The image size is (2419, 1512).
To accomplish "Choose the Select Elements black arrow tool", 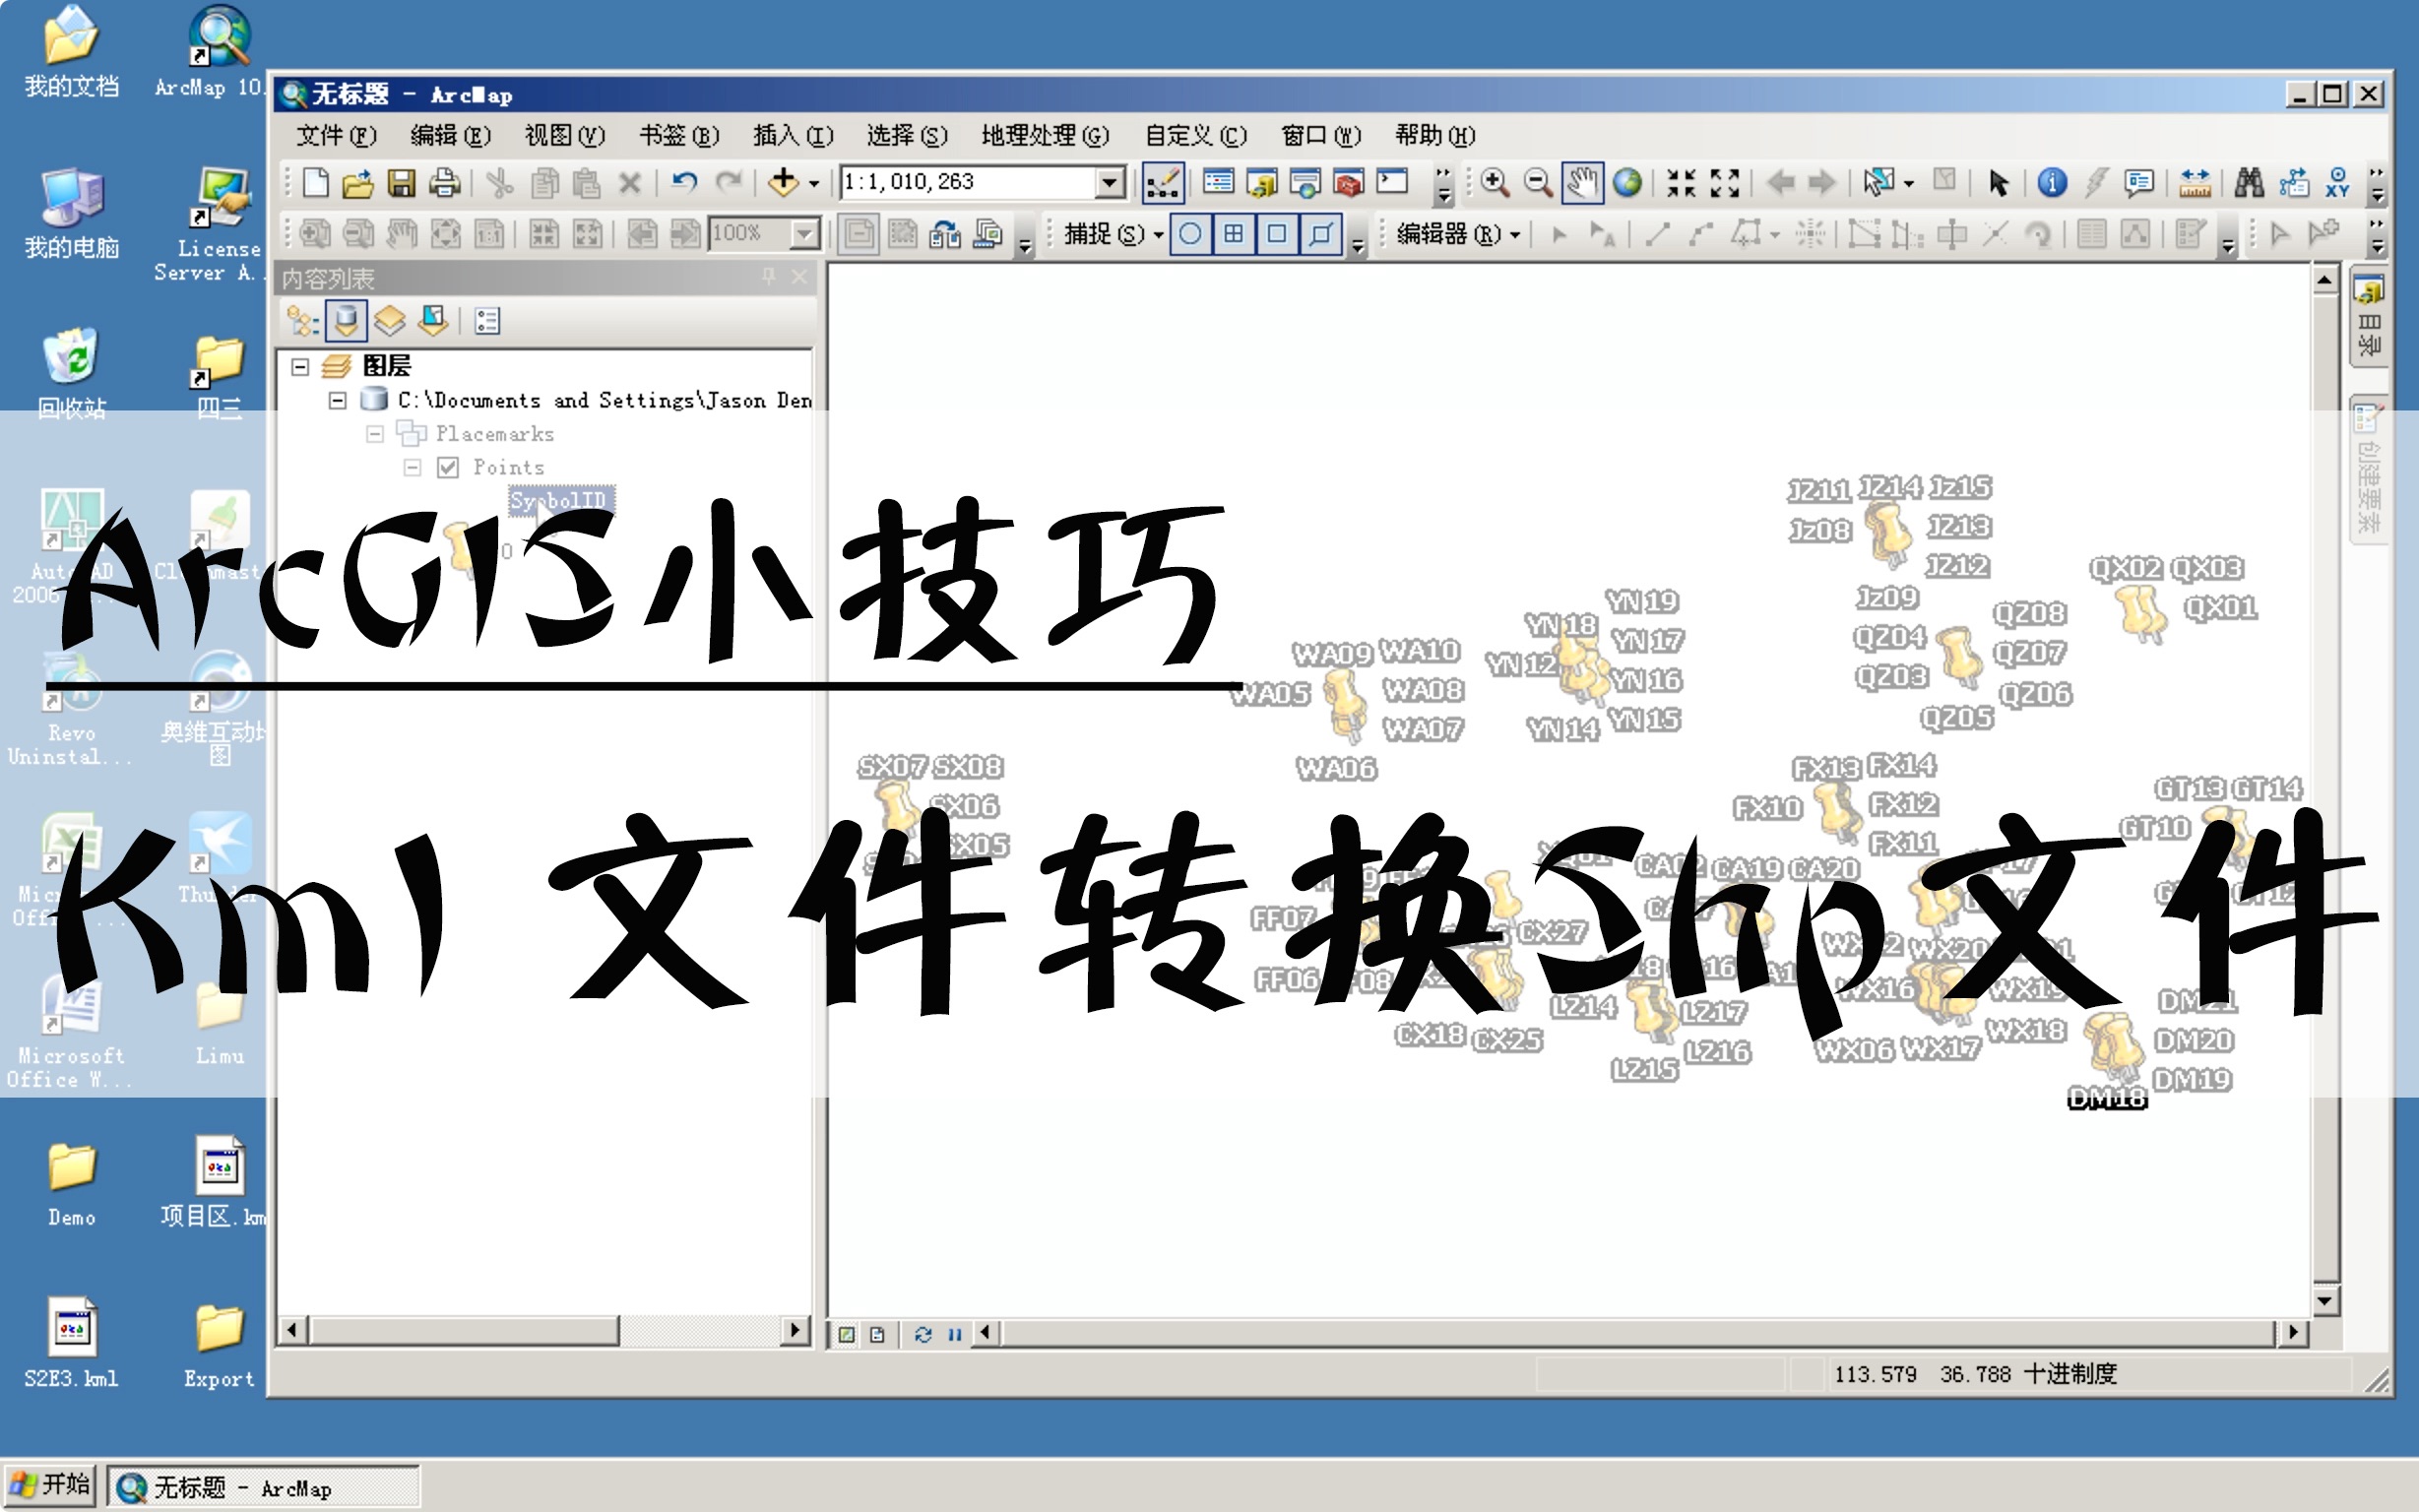I will click(x=1998, y=182).
